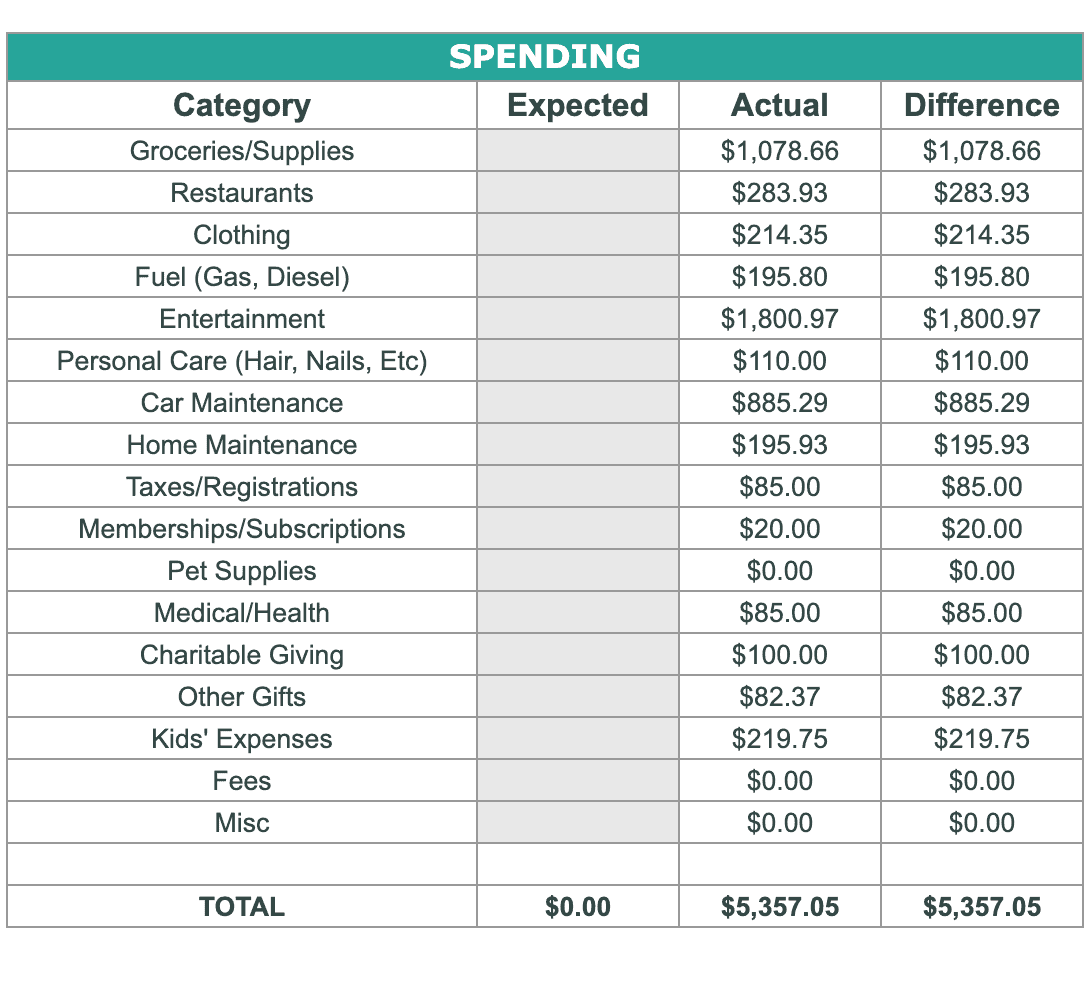Select the SPENDING header banner
This screenshot has height=988, width=1088.
click(x=545, y=57)
